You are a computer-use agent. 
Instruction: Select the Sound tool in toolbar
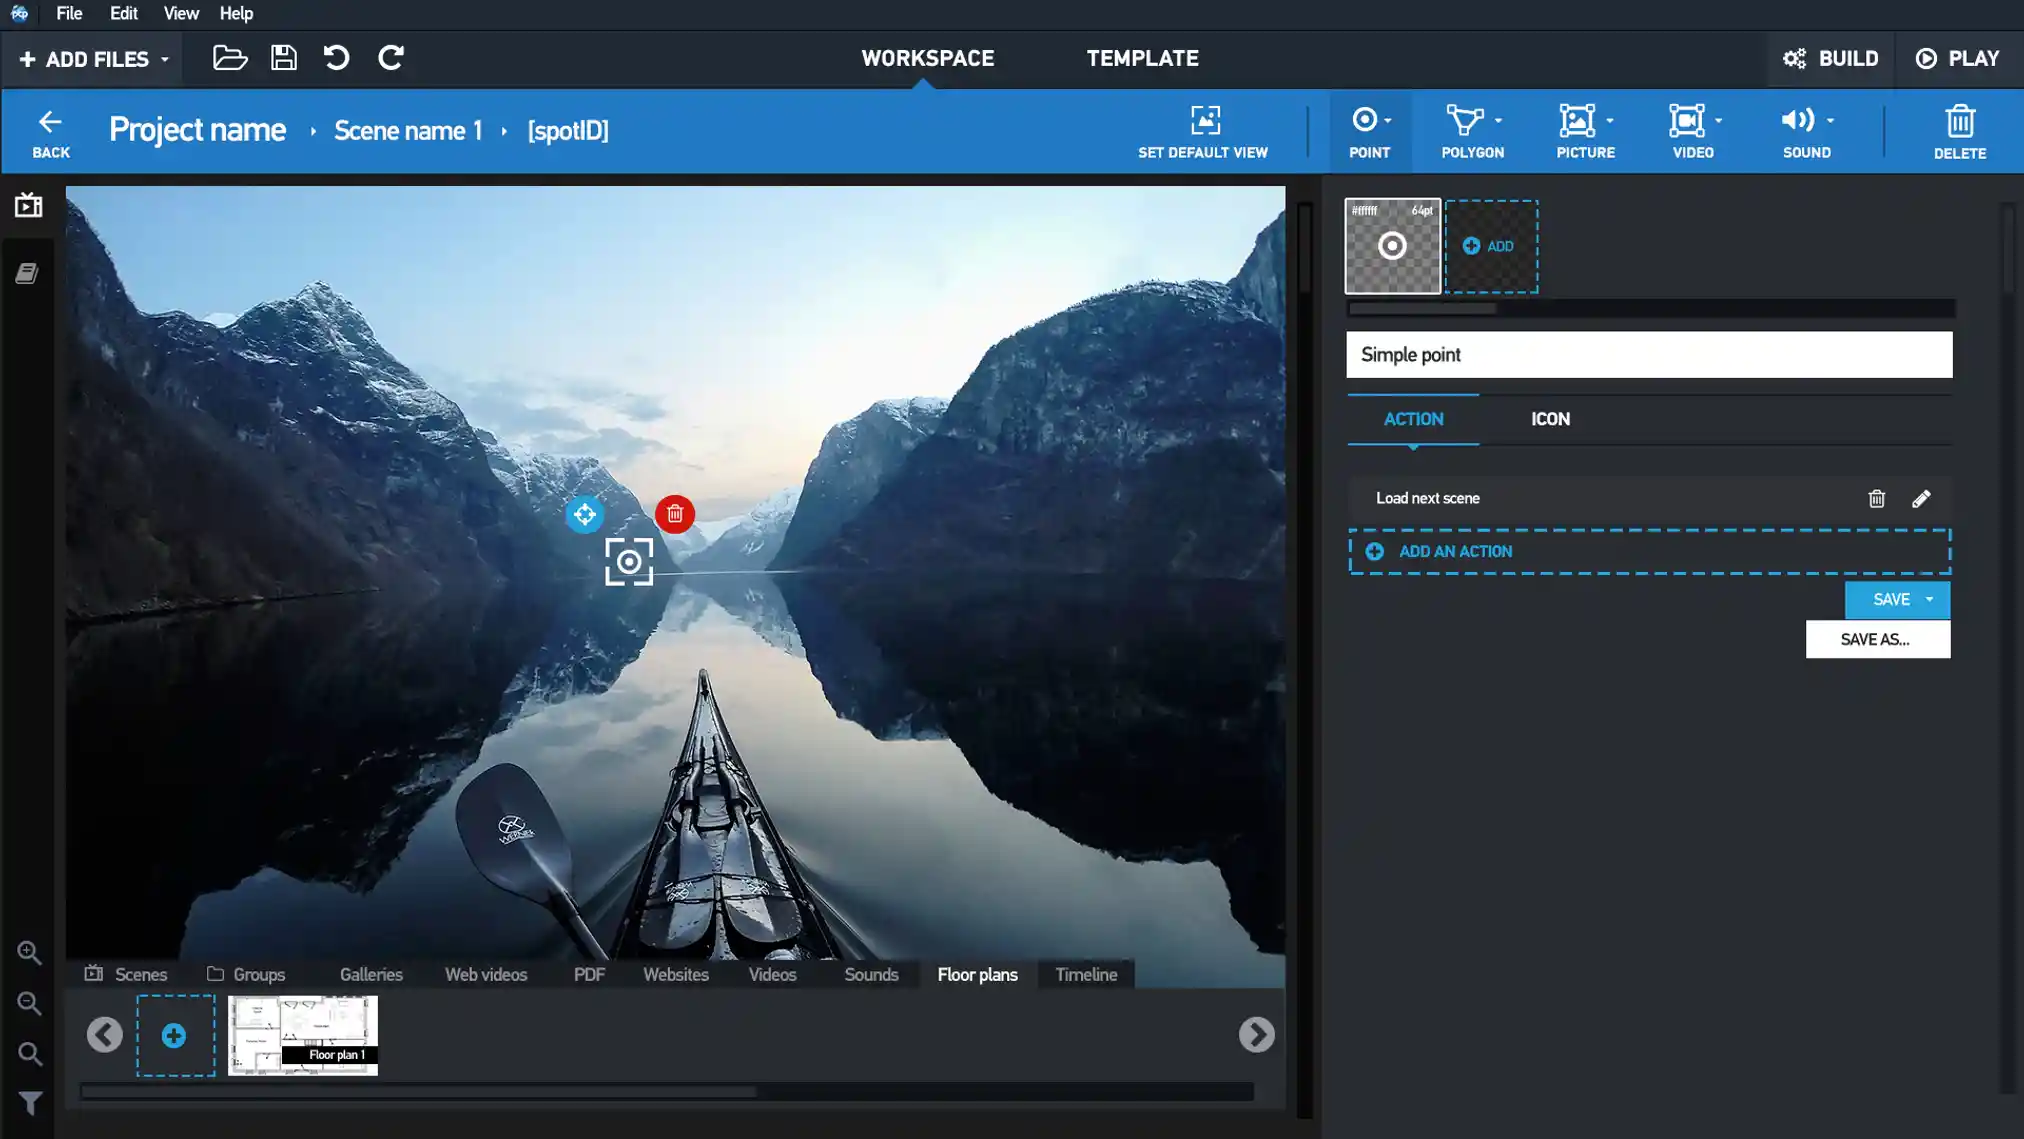click(x=1806, y=131)
